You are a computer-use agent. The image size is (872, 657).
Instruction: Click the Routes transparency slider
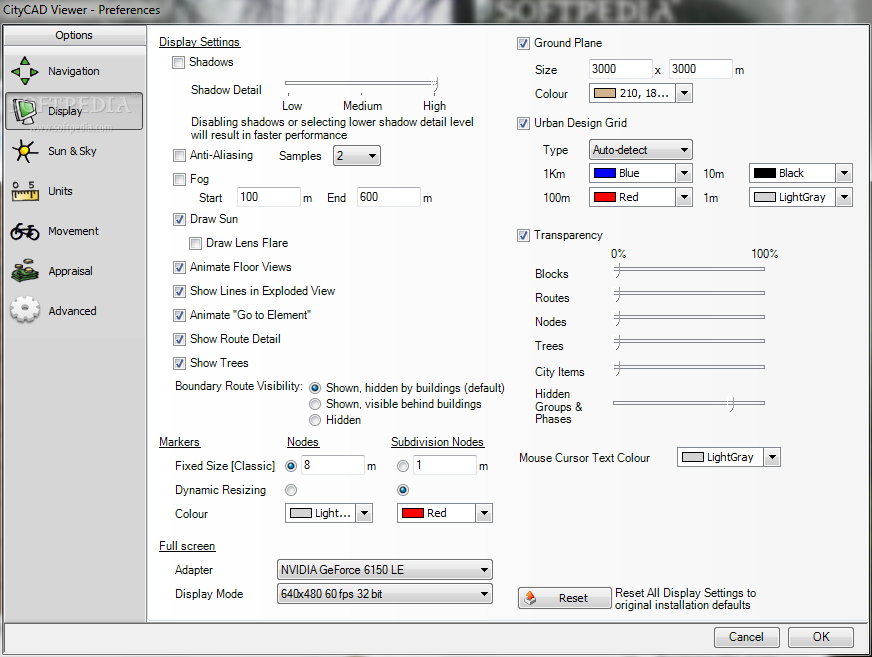point(689,293)
